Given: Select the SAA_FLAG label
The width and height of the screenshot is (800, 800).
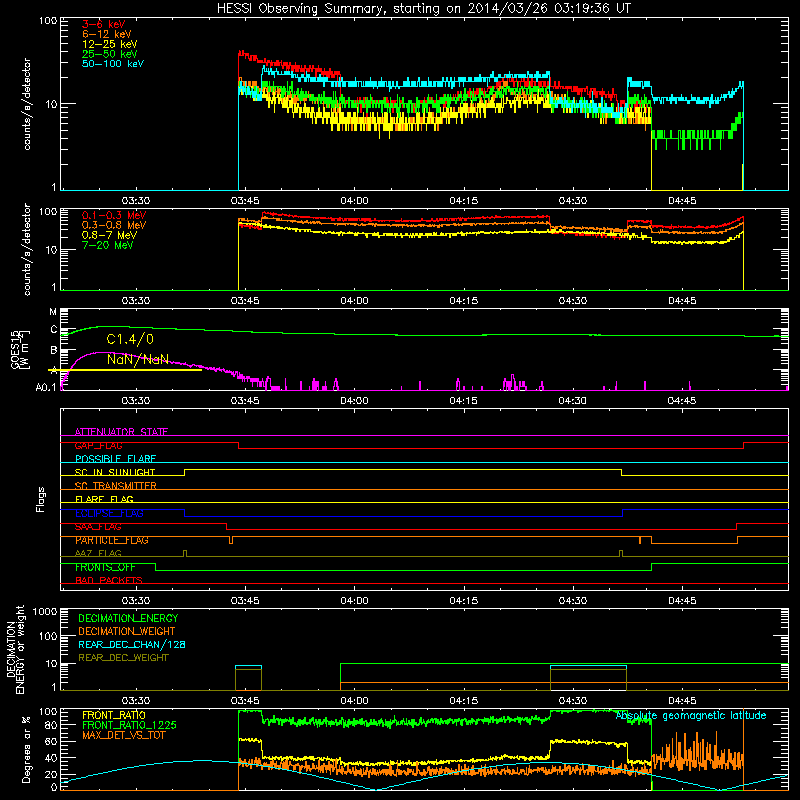Looking at the screenshot, I should [98, 527].
